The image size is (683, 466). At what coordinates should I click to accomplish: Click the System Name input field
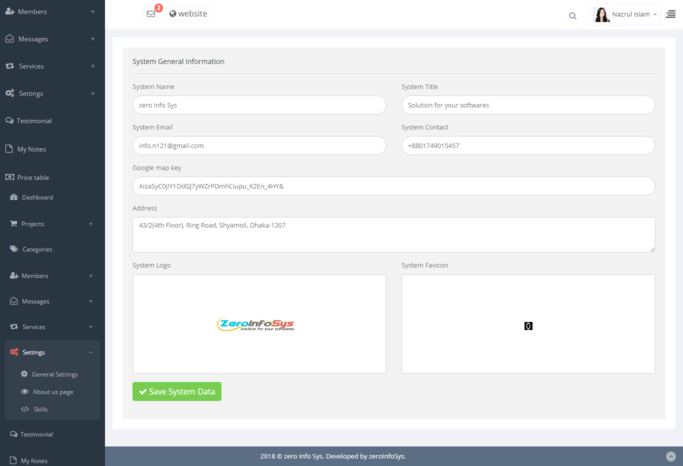259,105
